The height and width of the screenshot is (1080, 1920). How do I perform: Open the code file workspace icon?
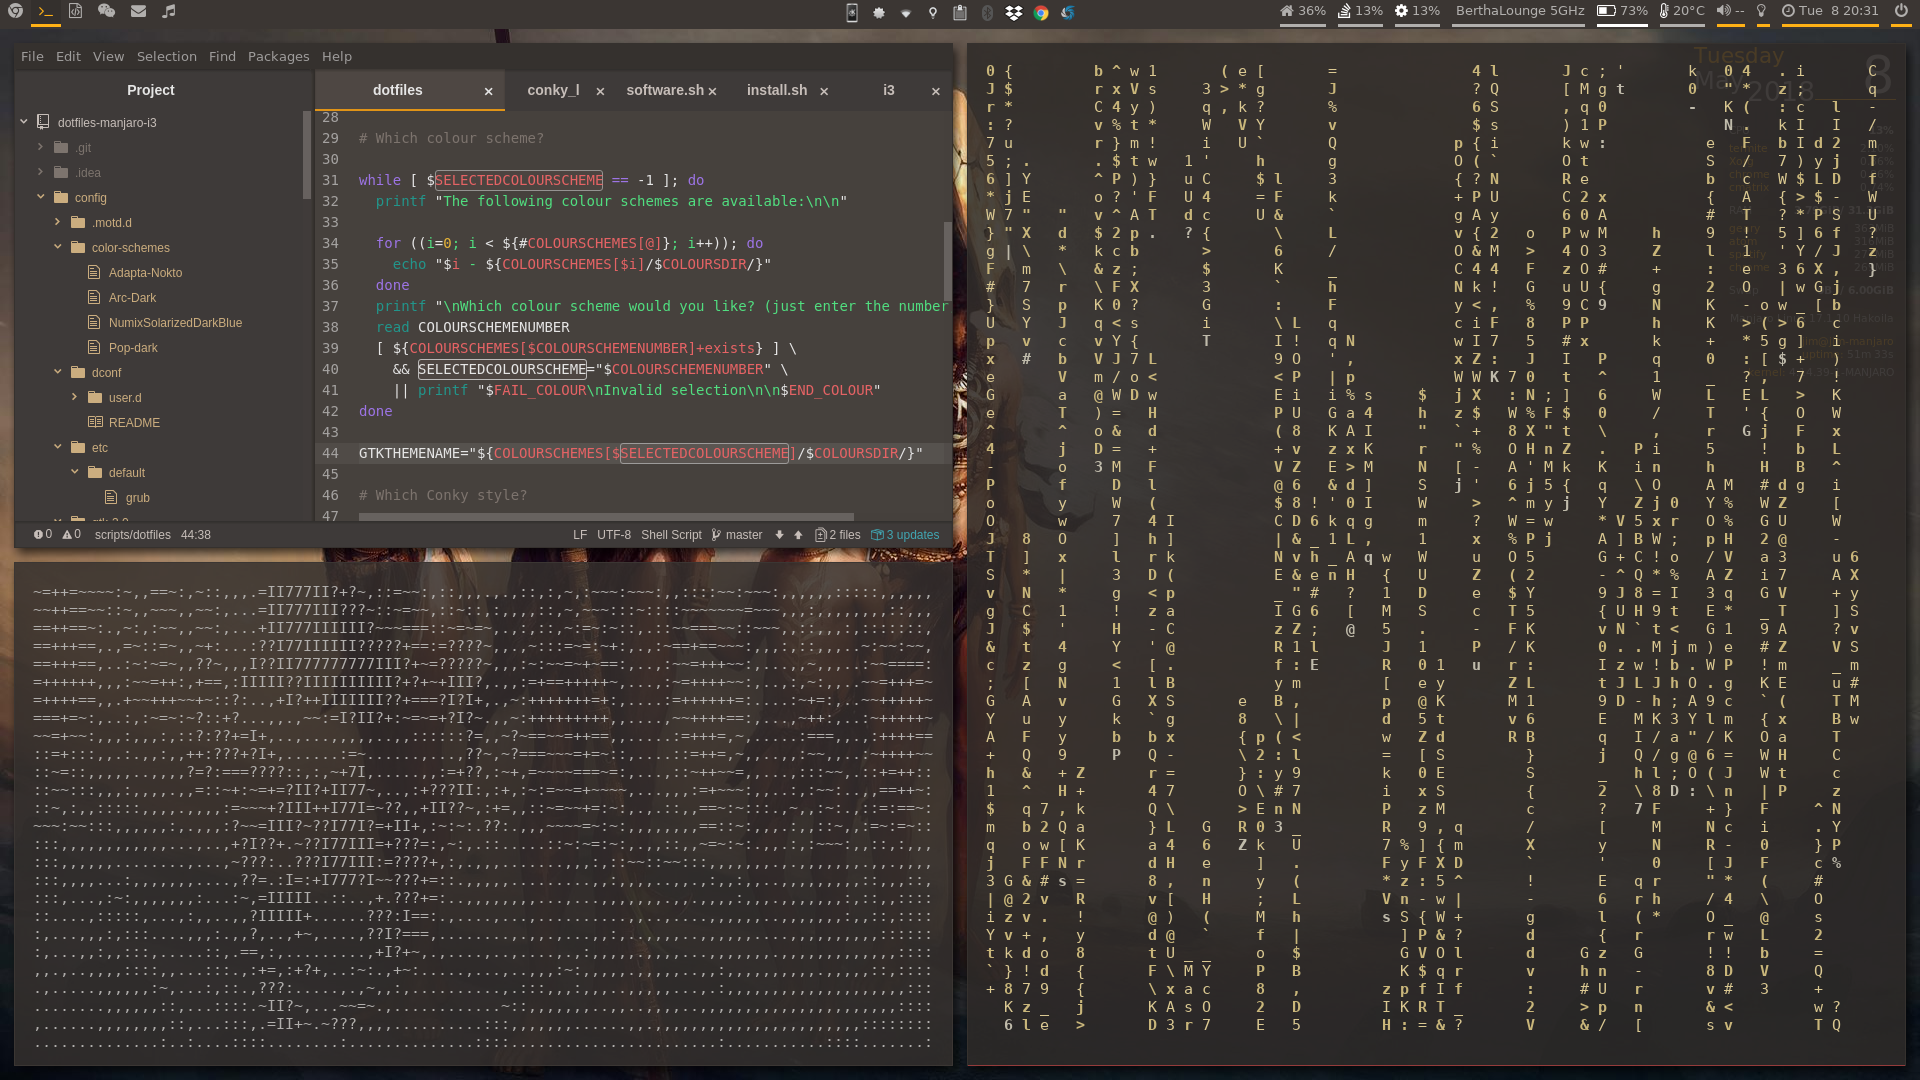tap(75, 11)
